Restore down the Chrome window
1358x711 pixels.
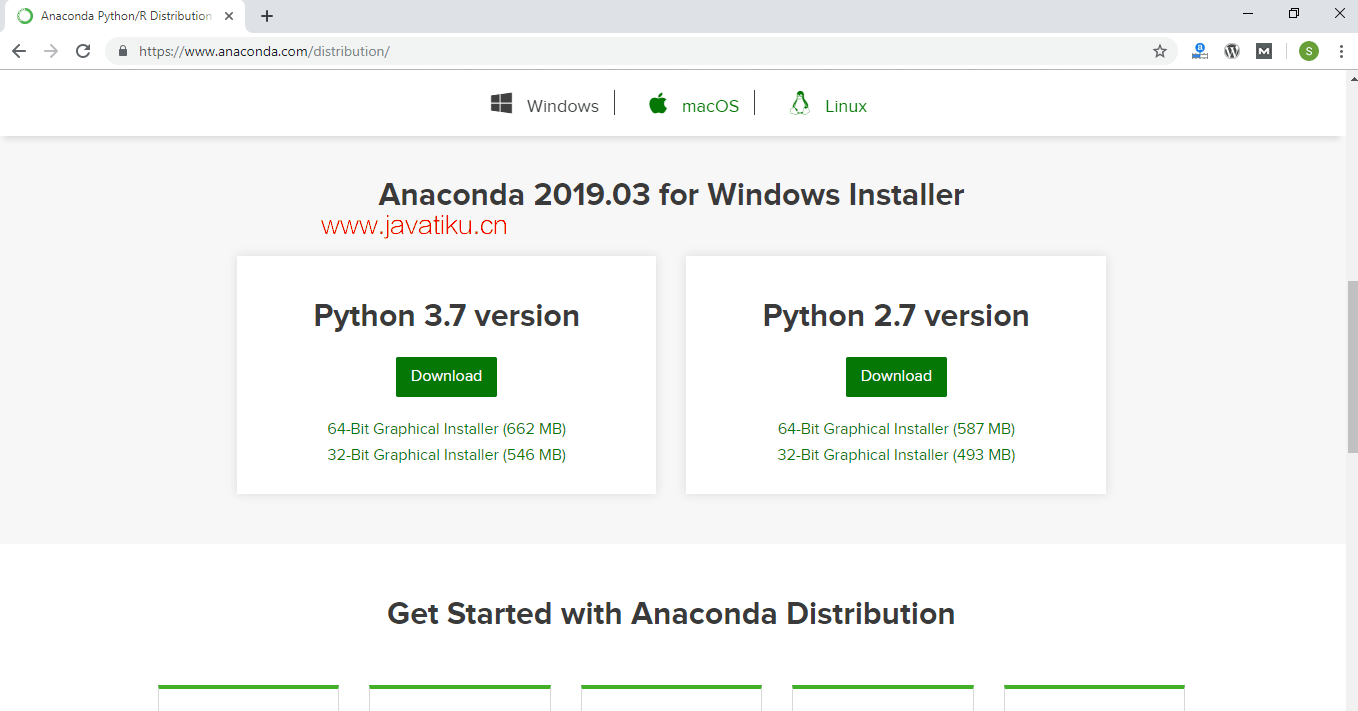(1294, 14)
